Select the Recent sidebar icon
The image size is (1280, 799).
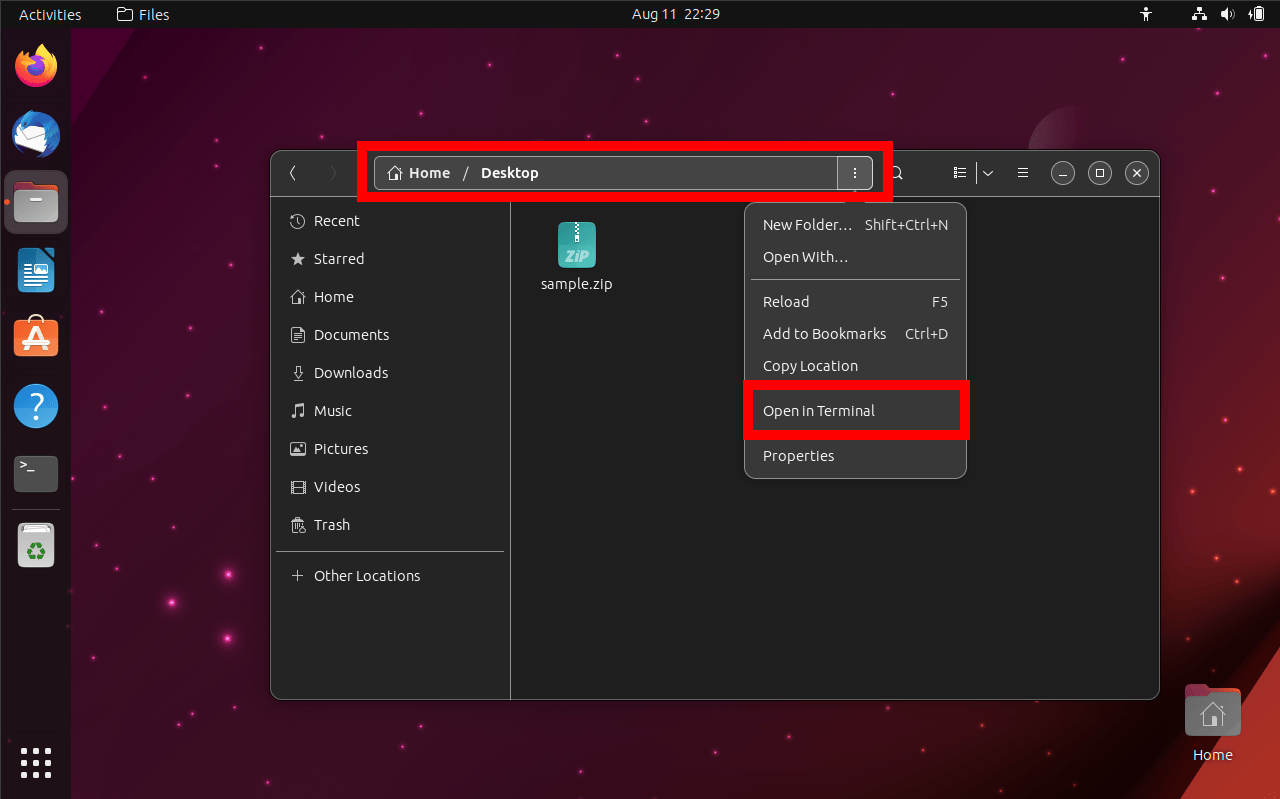[x=298, y=220]
